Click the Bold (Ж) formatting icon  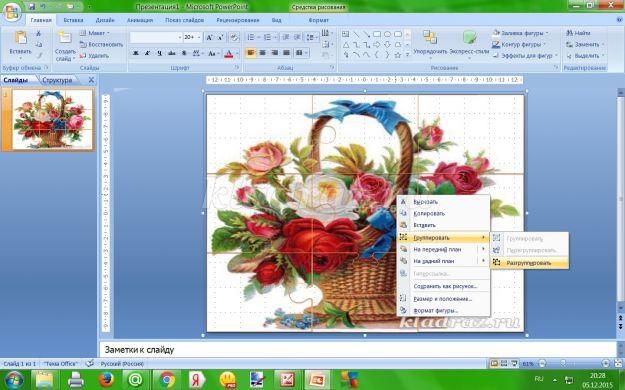tap(136, 53)
